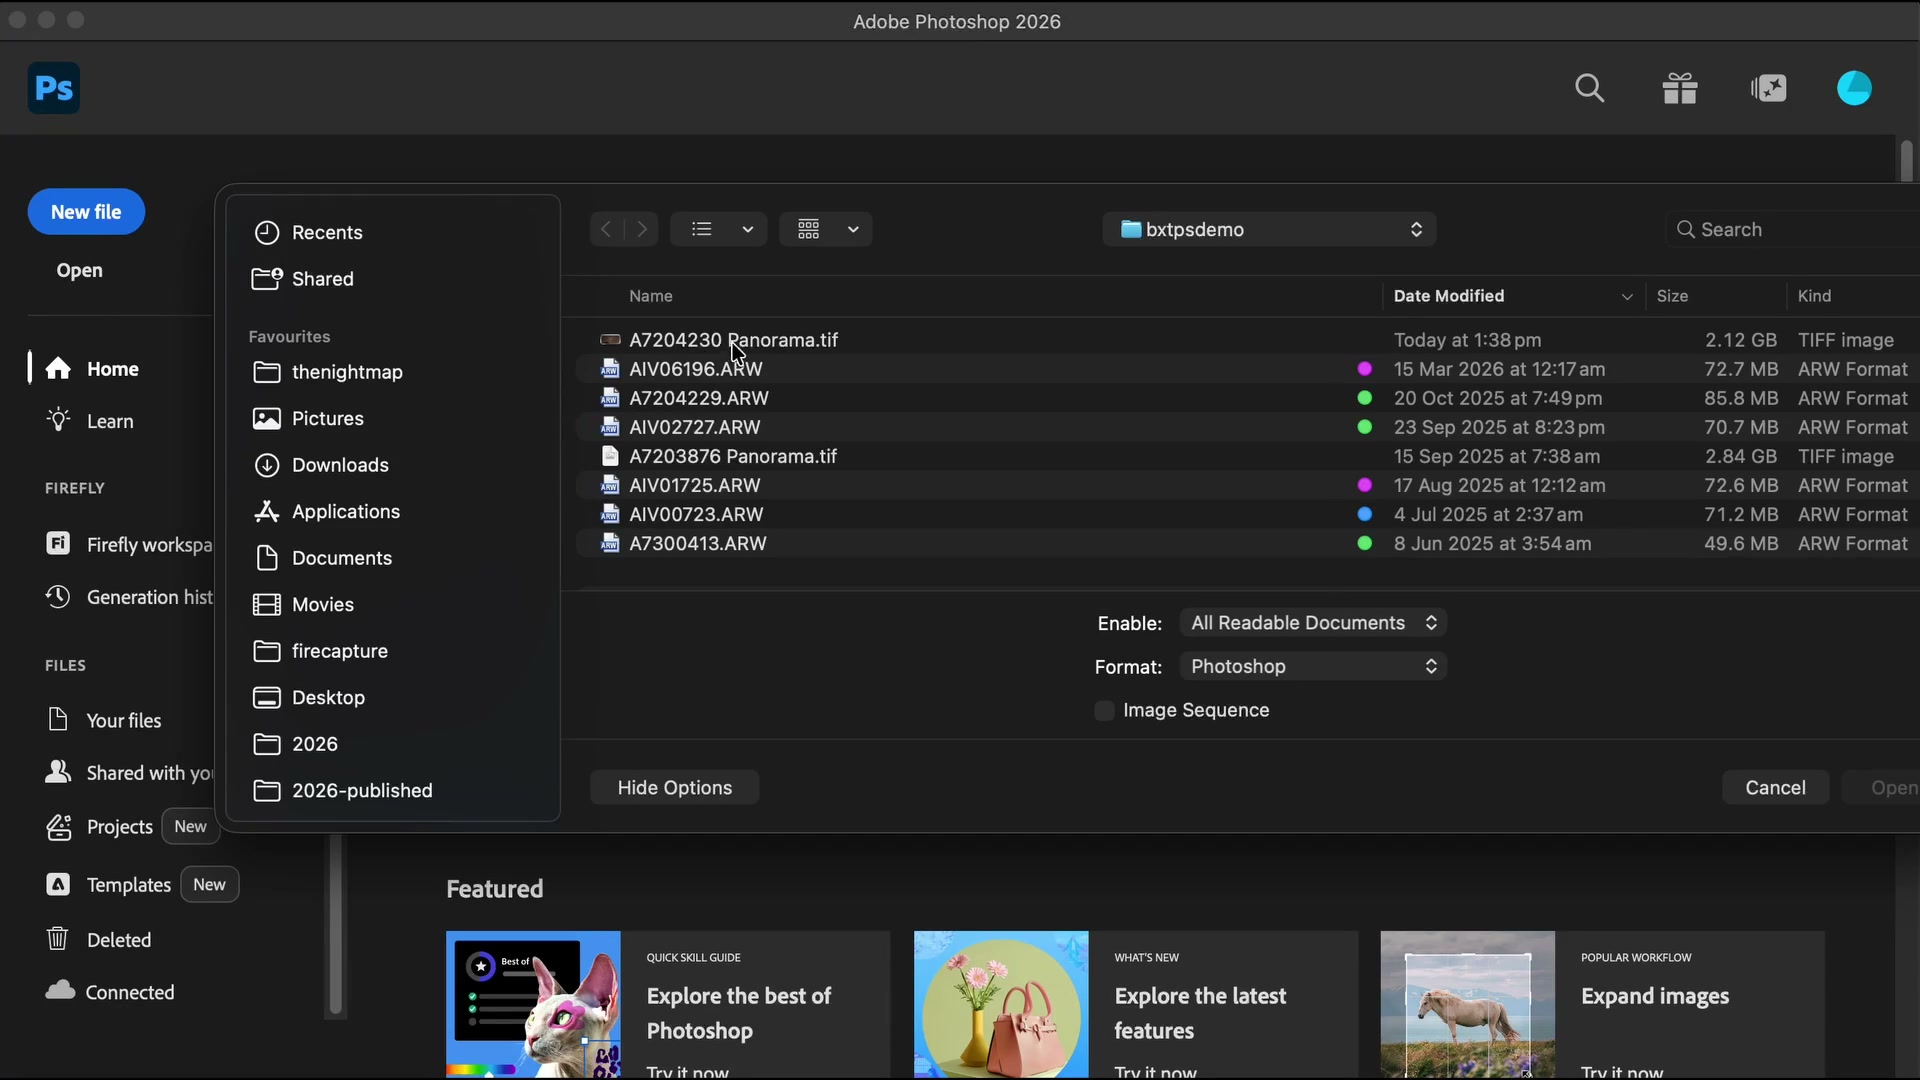Open Shared with you item

129,773
